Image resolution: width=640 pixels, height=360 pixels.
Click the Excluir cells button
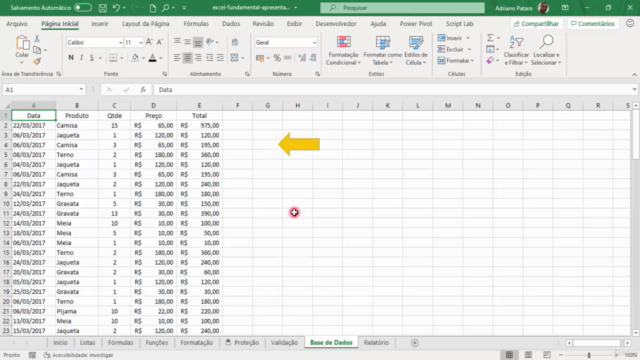[454, 49]
